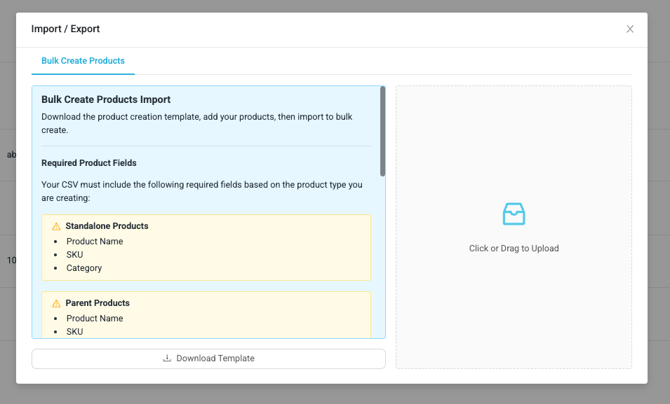Select the Bulk Create Products tab
This screenshot has height=404, width=670.
(x=83, y=61)
